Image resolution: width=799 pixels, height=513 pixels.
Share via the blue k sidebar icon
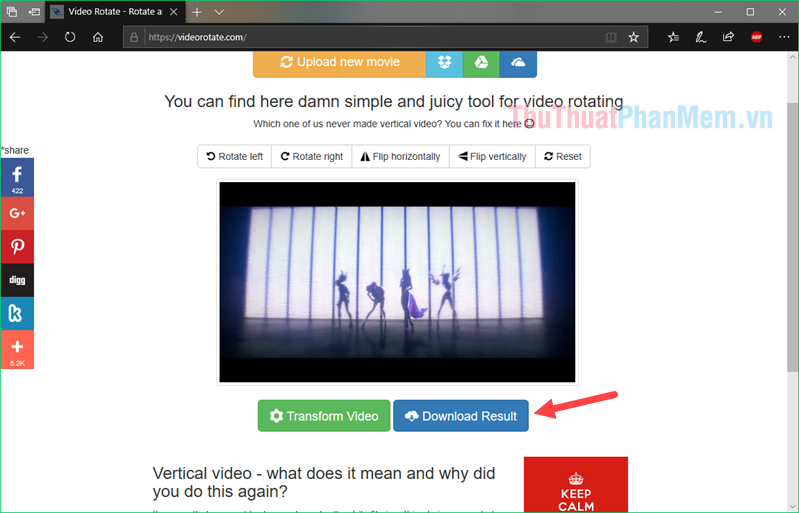17,313
